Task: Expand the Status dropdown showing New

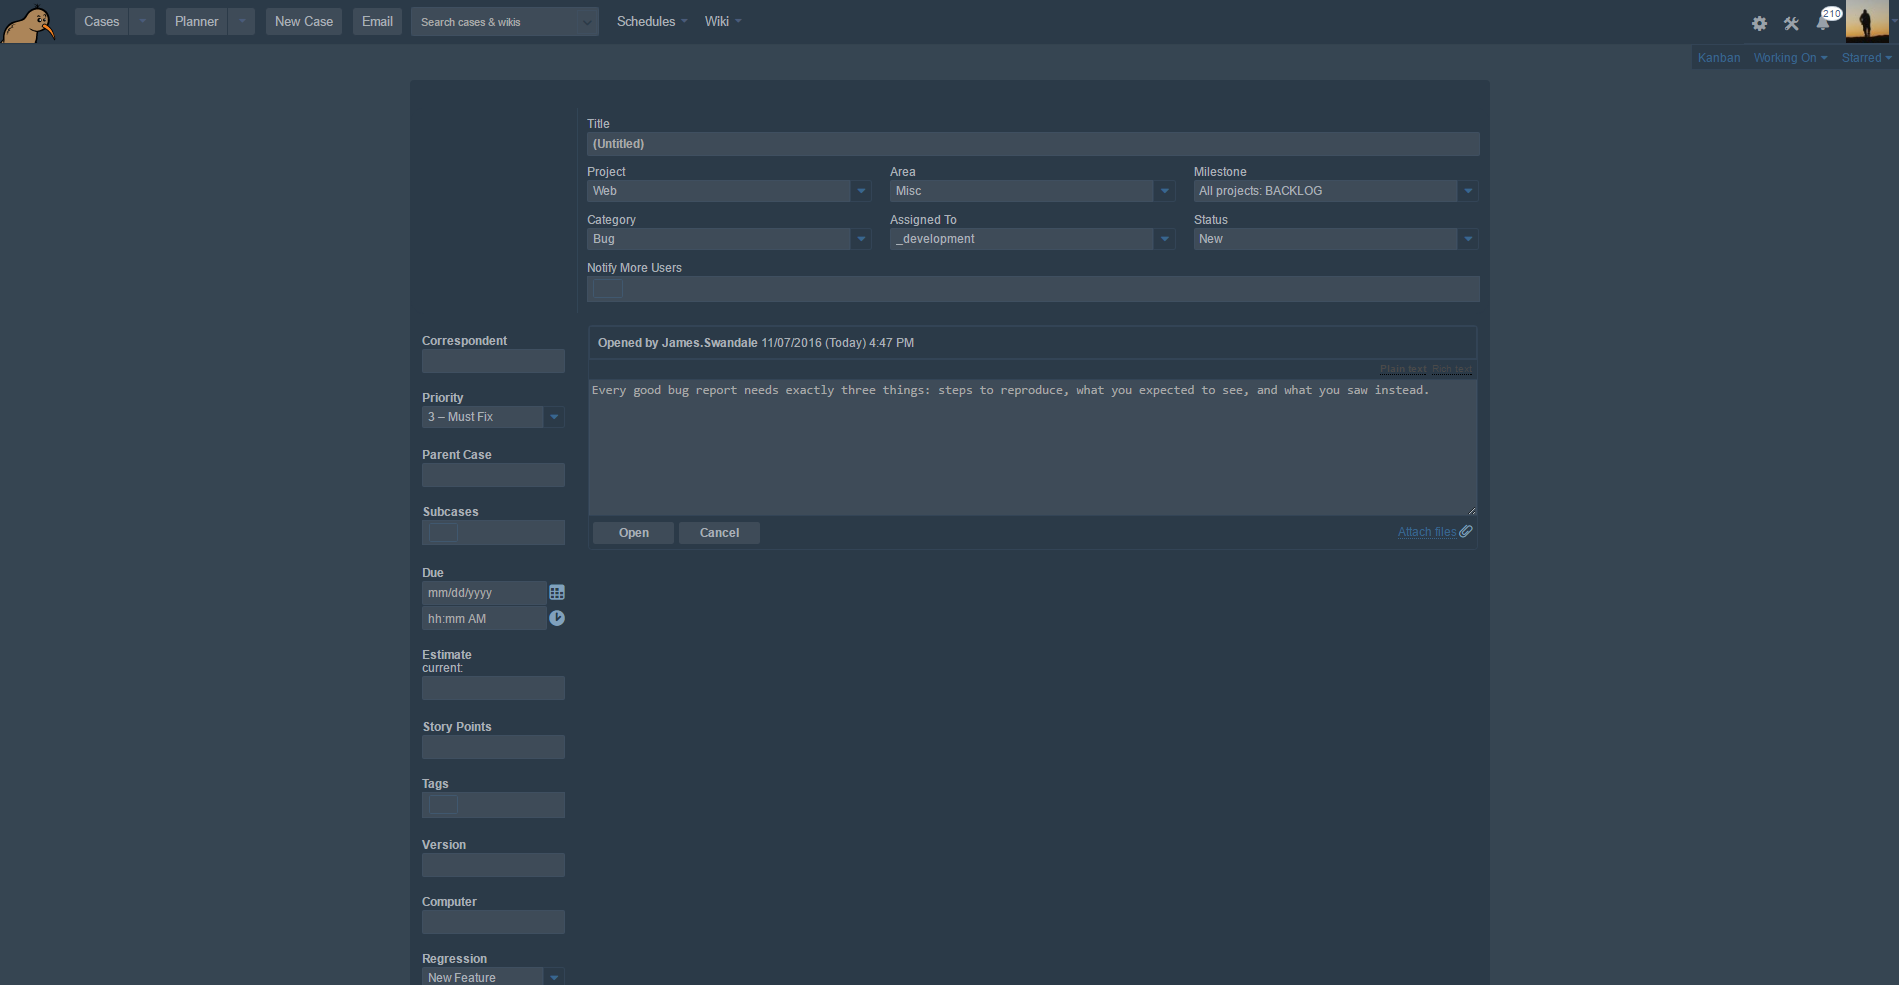Action: (x=1467, y=239)
